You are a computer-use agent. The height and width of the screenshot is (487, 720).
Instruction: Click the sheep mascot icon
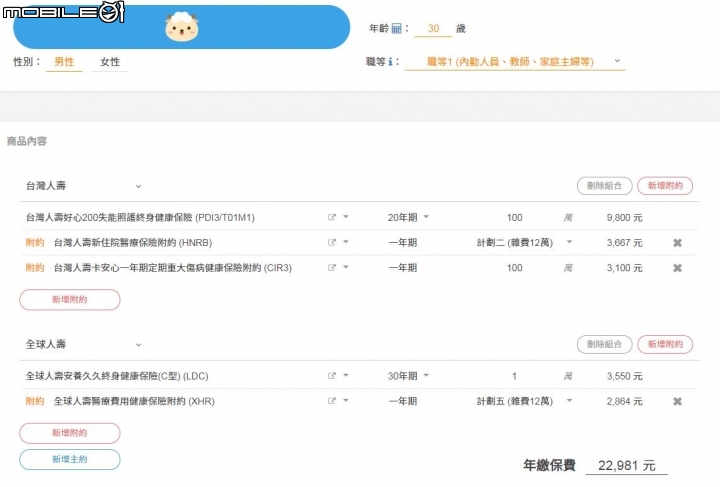[x=182, y=27]
